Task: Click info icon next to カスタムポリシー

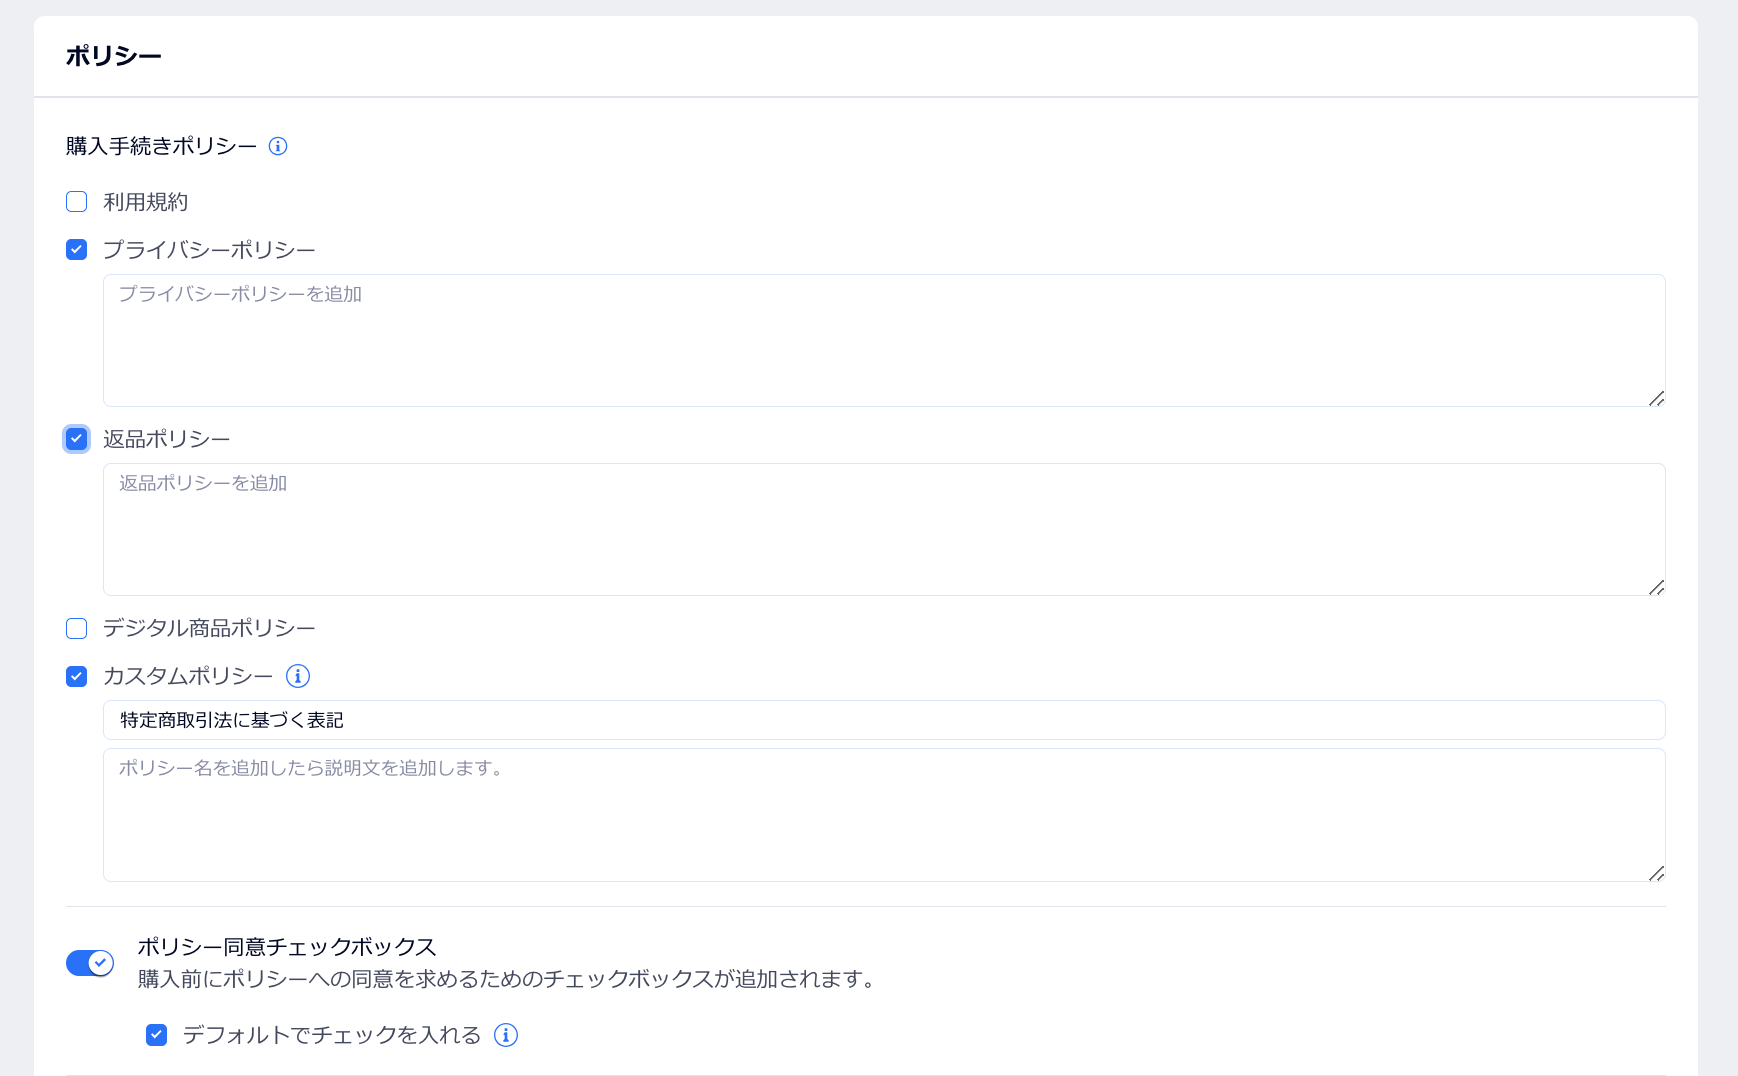Action: [297, 676]
